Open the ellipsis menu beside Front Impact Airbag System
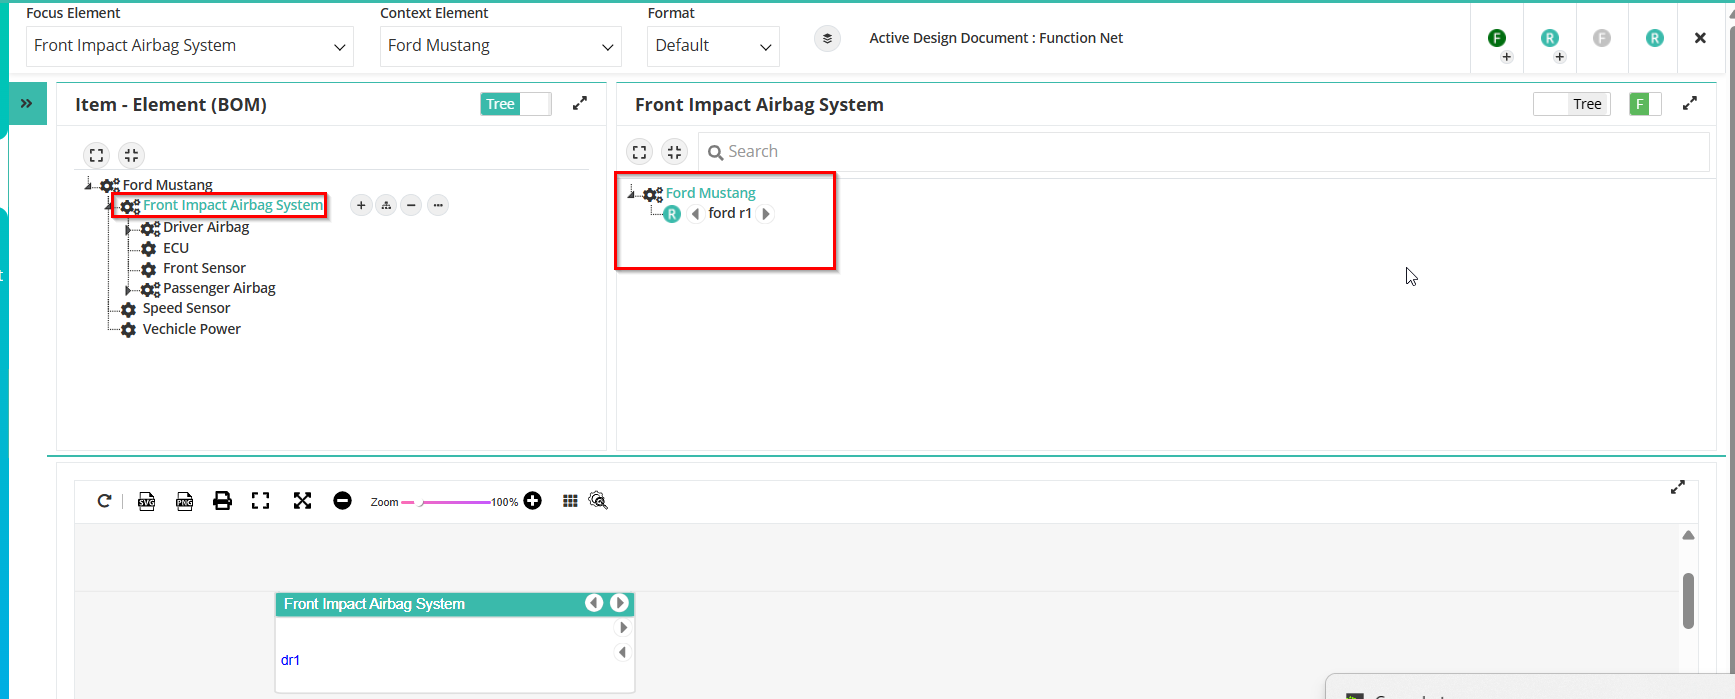This screenshot has height=699, width=1735. (x=437, y=205)
